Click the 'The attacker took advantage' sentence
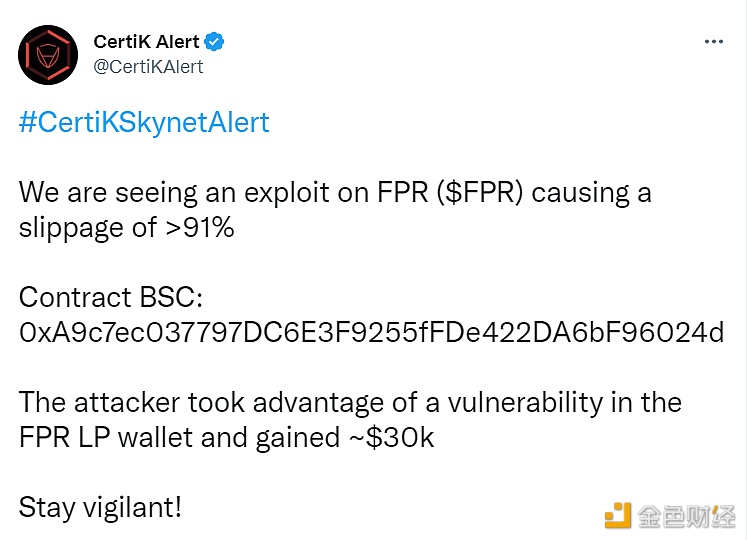This screenshot has width=747, height=540. click(x=201, y=402)
